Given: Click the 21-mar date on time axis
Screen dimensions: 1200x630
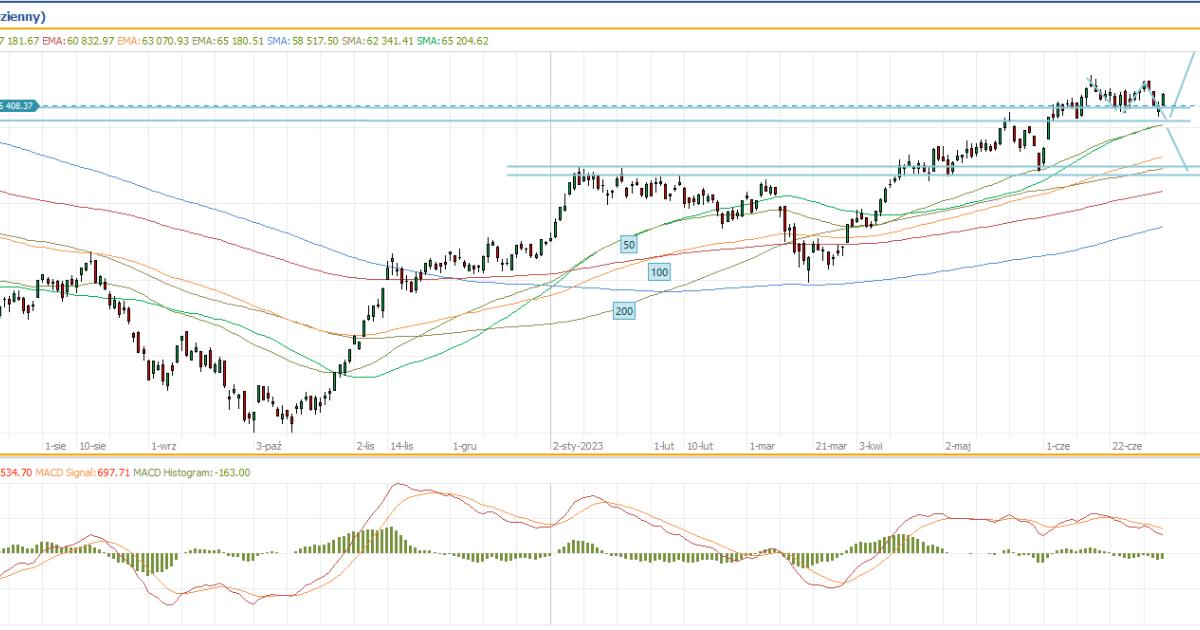Looking at the screenshot, I should pos(830,447).
